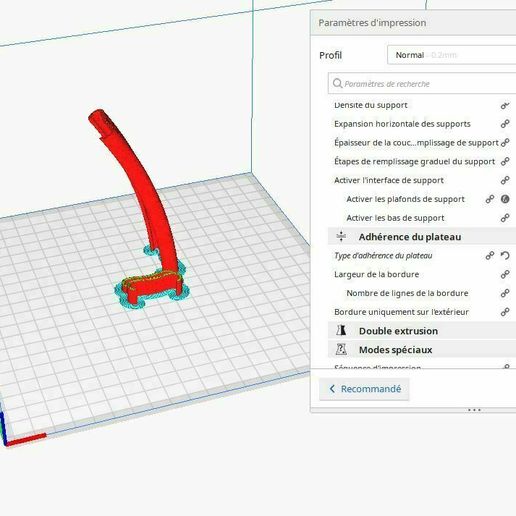Click the three-dot panel resize handle

point(474,410)
